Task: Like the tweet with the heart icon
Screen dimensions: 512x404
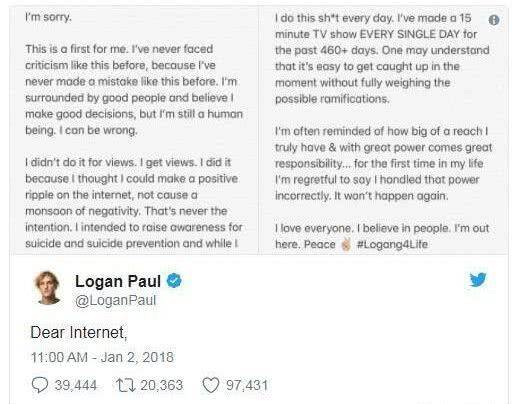Action: 211,385
